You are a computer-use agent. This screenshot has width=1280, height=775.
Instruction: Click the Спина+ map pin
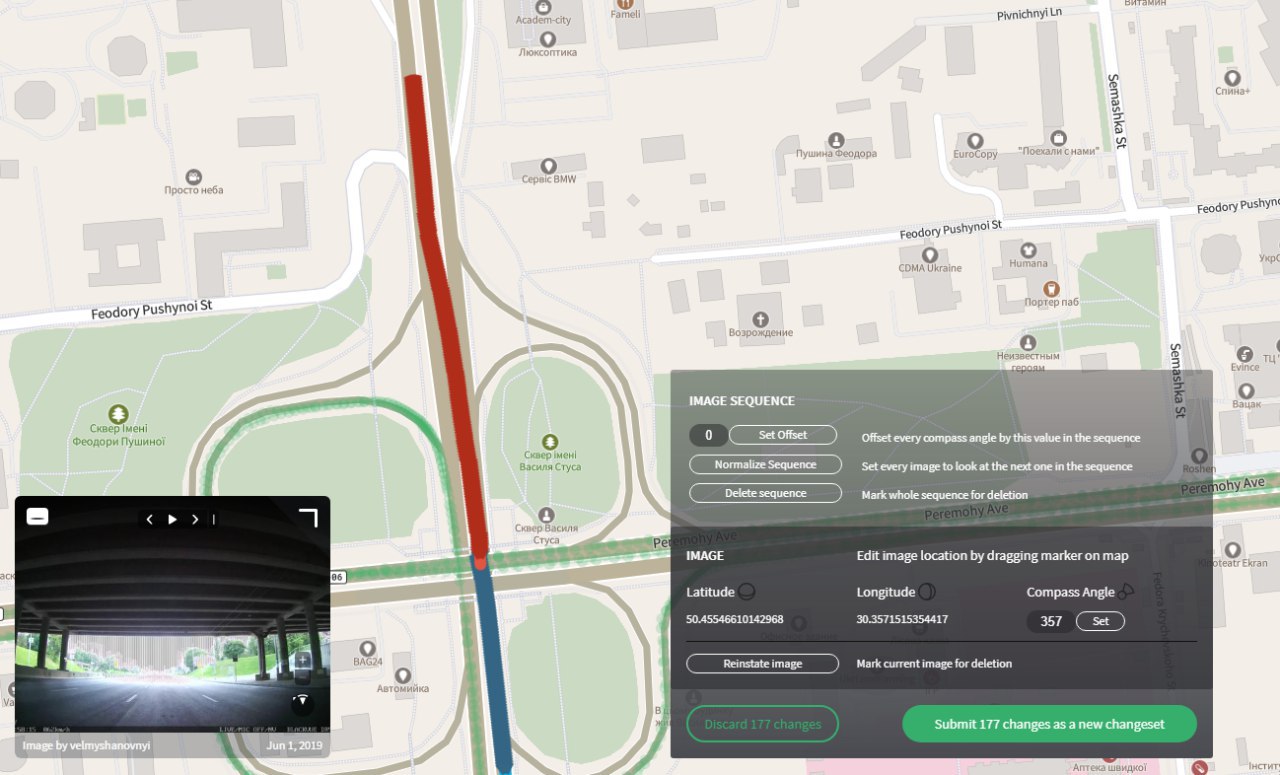click(x=1232, y=77)
